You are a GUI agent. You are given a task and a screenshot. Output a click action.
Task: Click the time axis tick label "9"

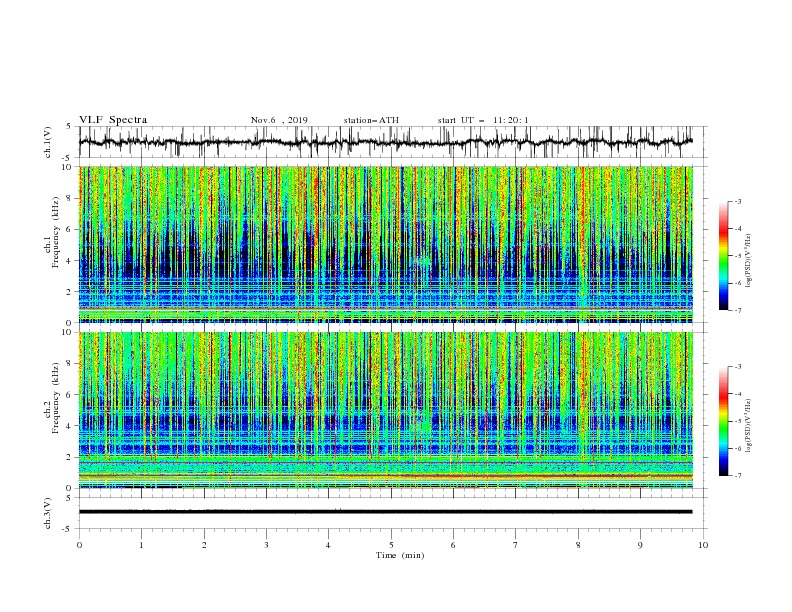coord(640,545)
